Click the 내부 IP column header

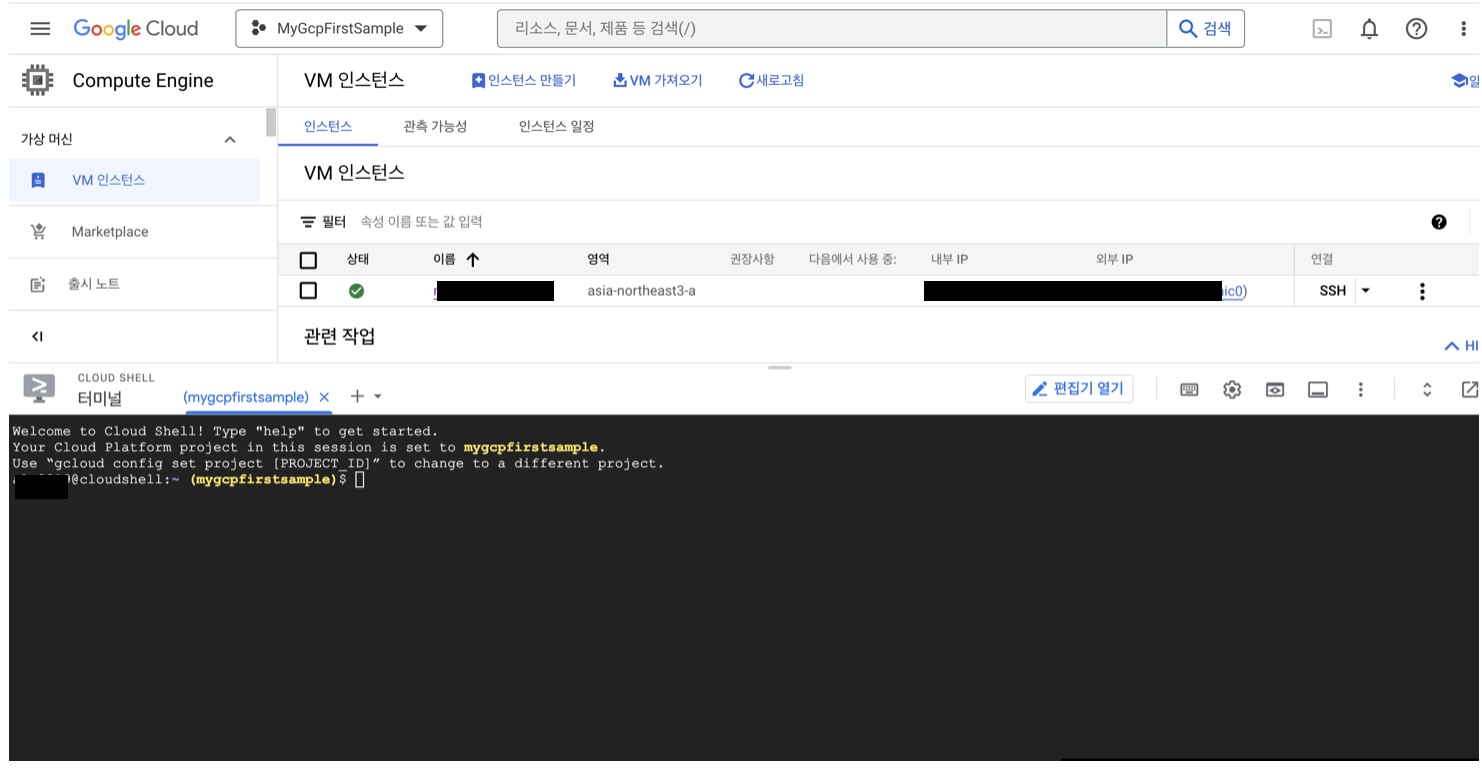tap(949, 259)
